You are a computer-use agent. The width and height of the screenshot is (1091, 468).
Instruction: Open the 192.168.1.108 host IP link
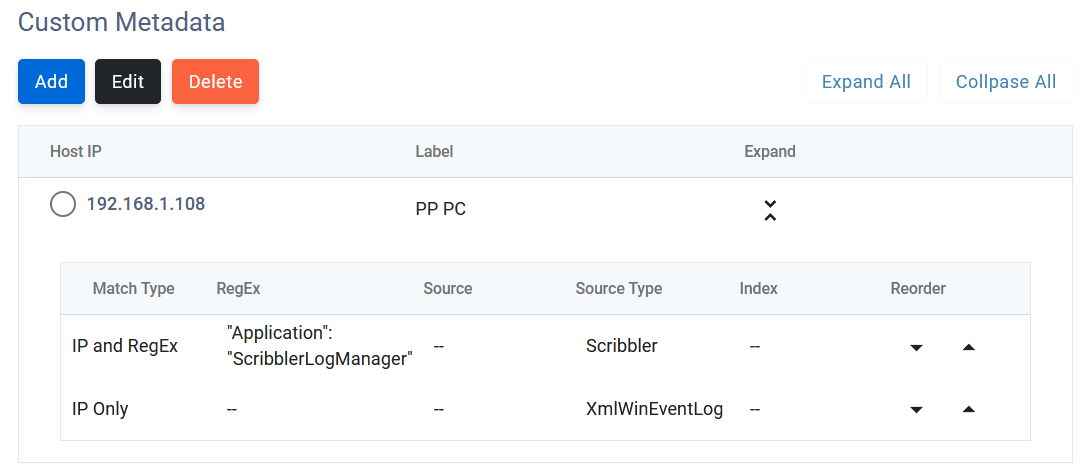[146, 204]
